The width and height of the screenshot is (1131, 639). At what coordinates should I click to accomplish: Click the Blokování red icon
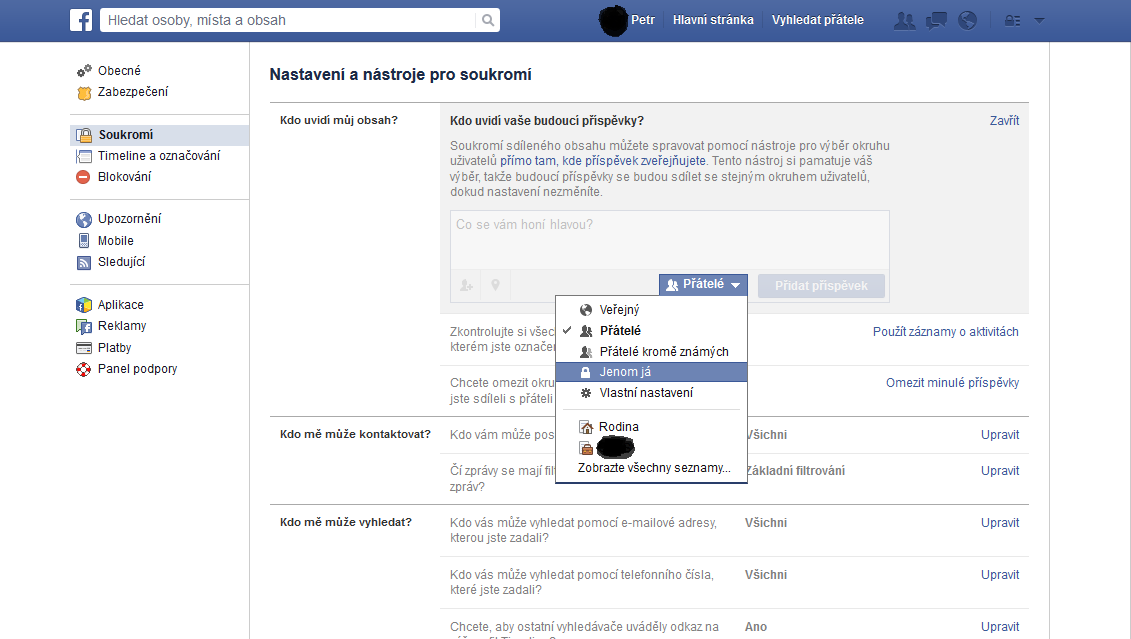84,177
